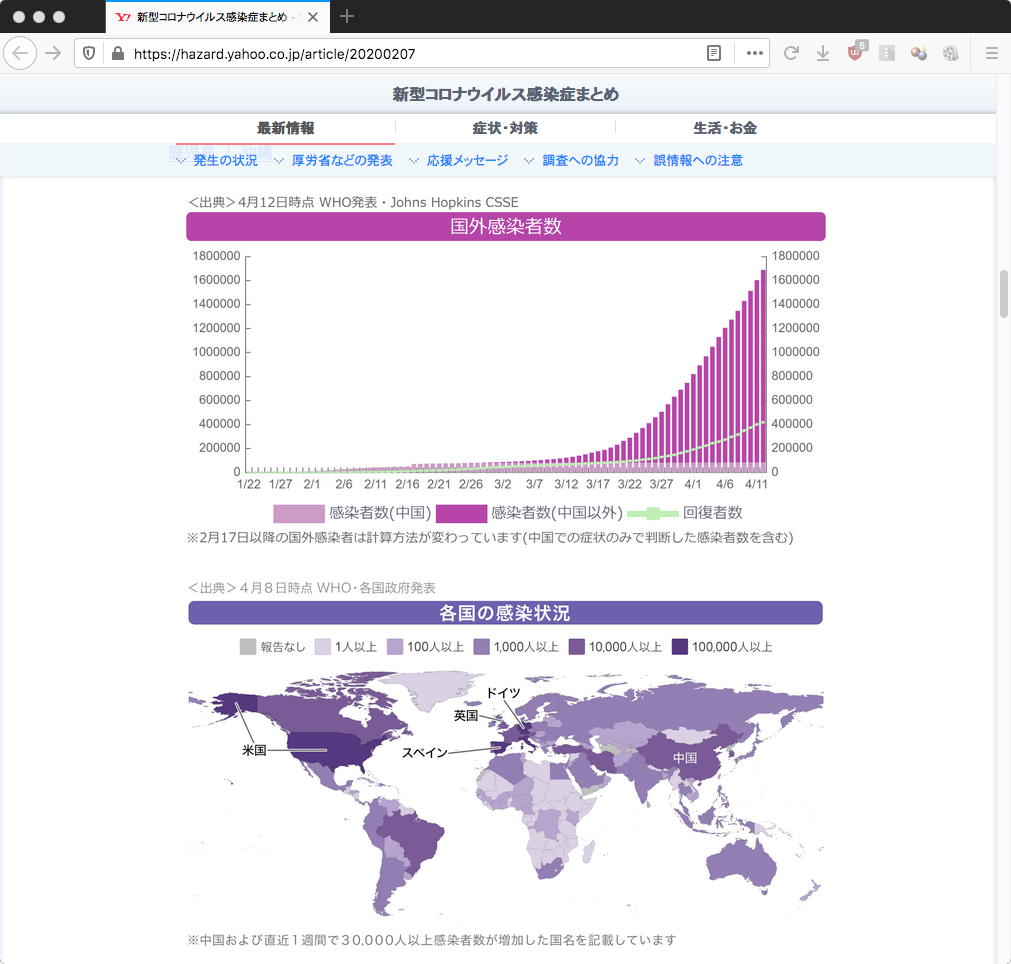
Task: Toggle reader view icon
Action: click(714, 53)
